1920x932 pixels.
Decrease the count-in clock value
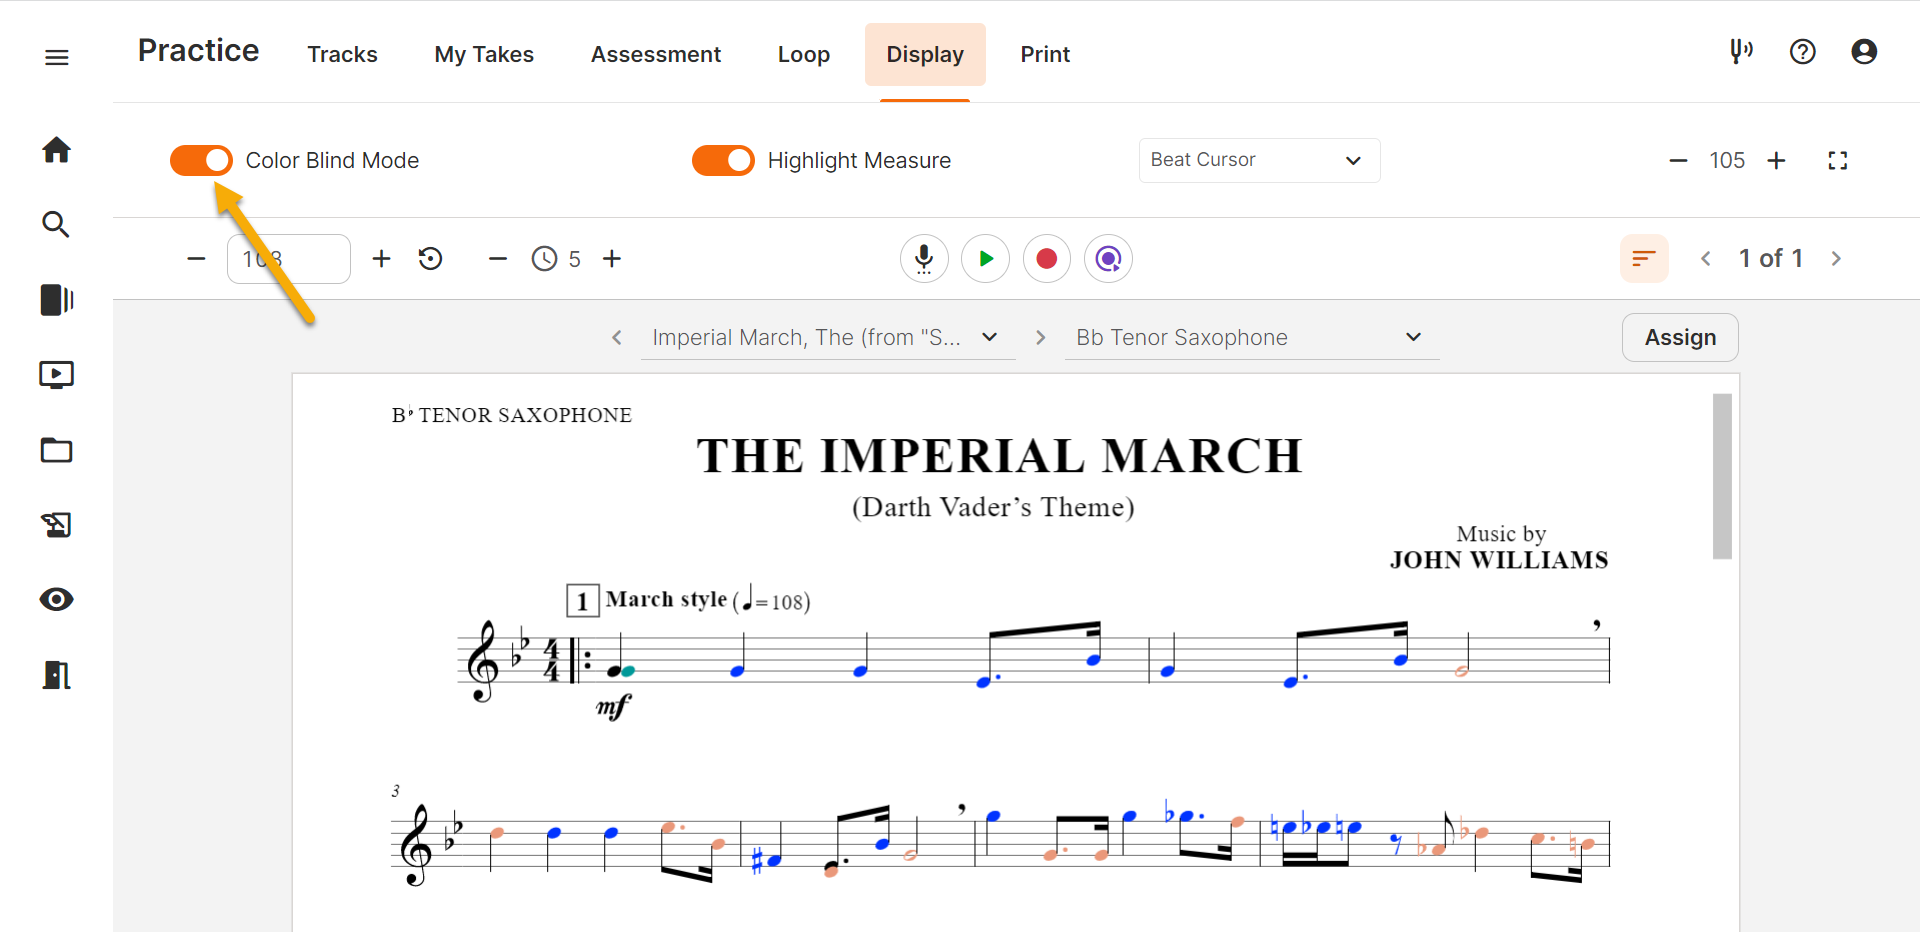click(x=498, y=259)
